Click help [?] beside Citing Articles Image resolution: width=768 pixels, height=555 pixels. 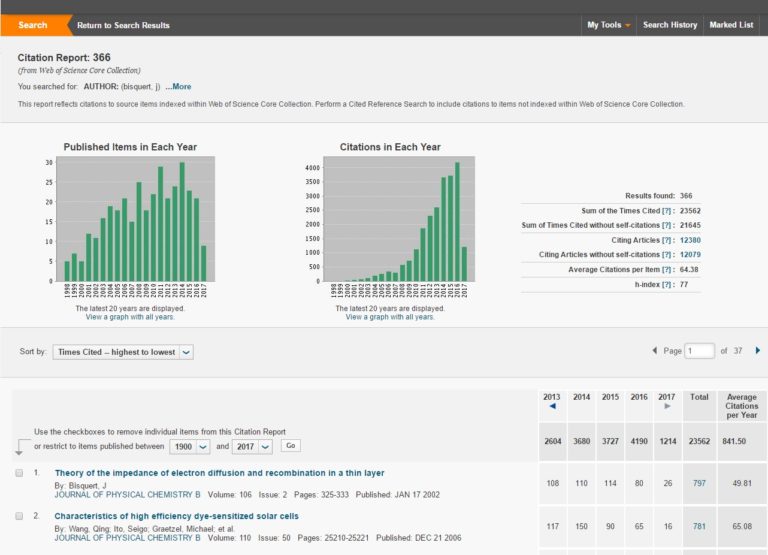coord(667,240)
